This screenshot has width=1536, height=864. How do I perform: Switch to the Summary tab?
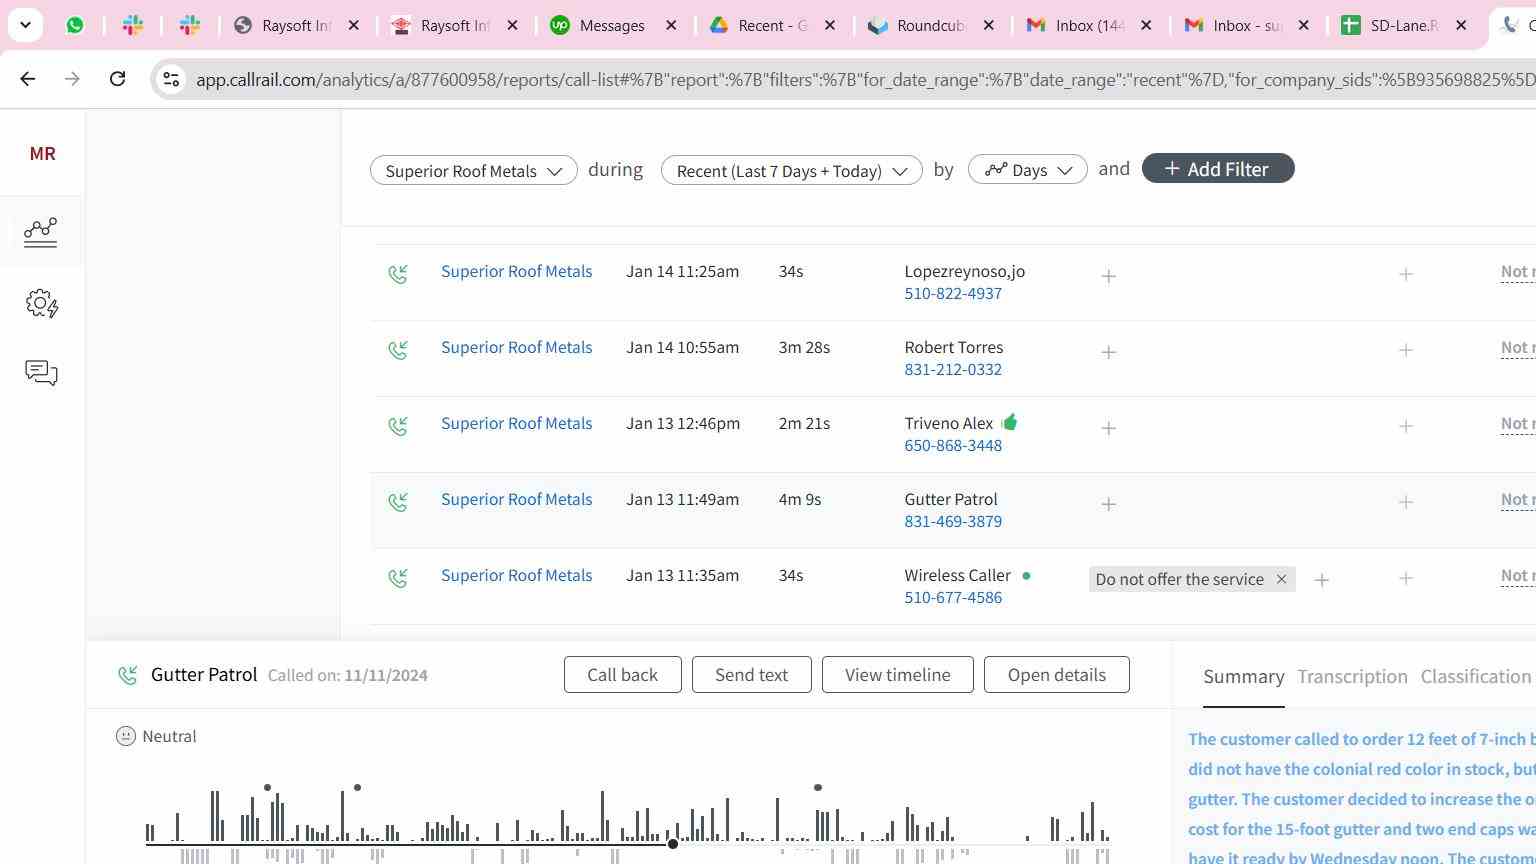pos(1243,677)
